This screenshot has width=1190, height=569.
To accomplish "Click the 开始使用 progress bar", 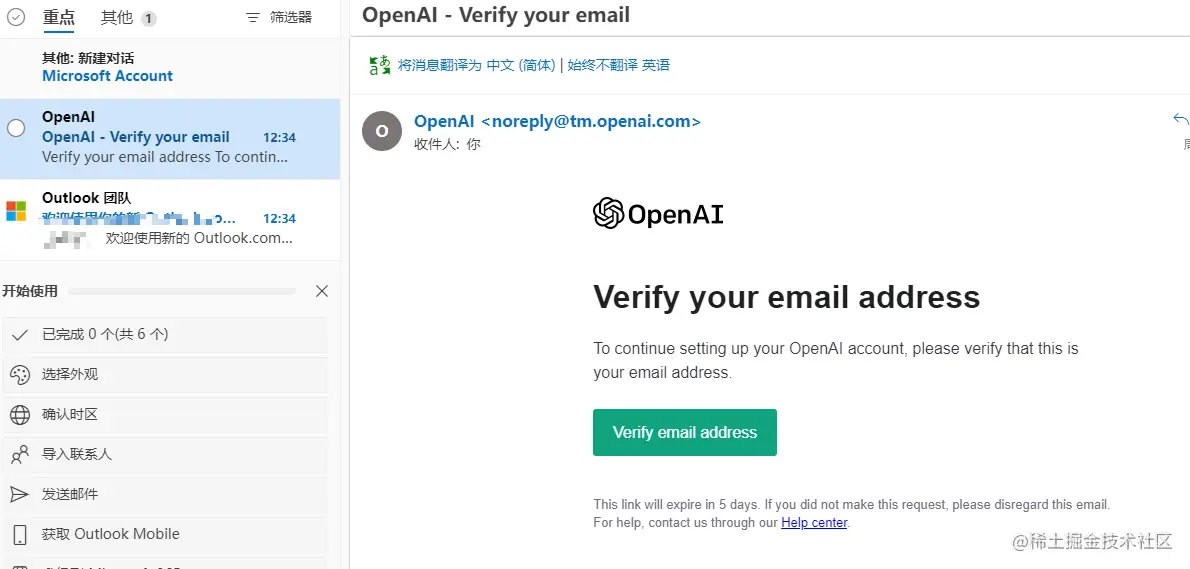I will coord(182,291).
